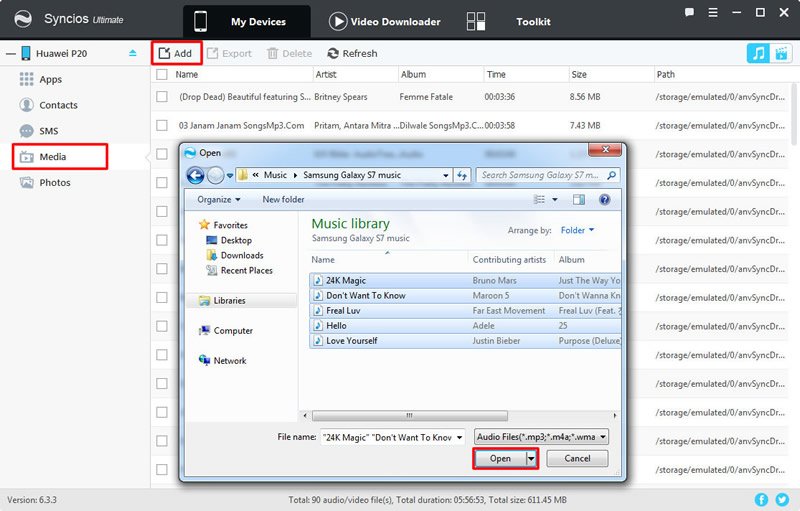Toggle the preview pane icon
800x511 pixels.
(x=579, y=199)
